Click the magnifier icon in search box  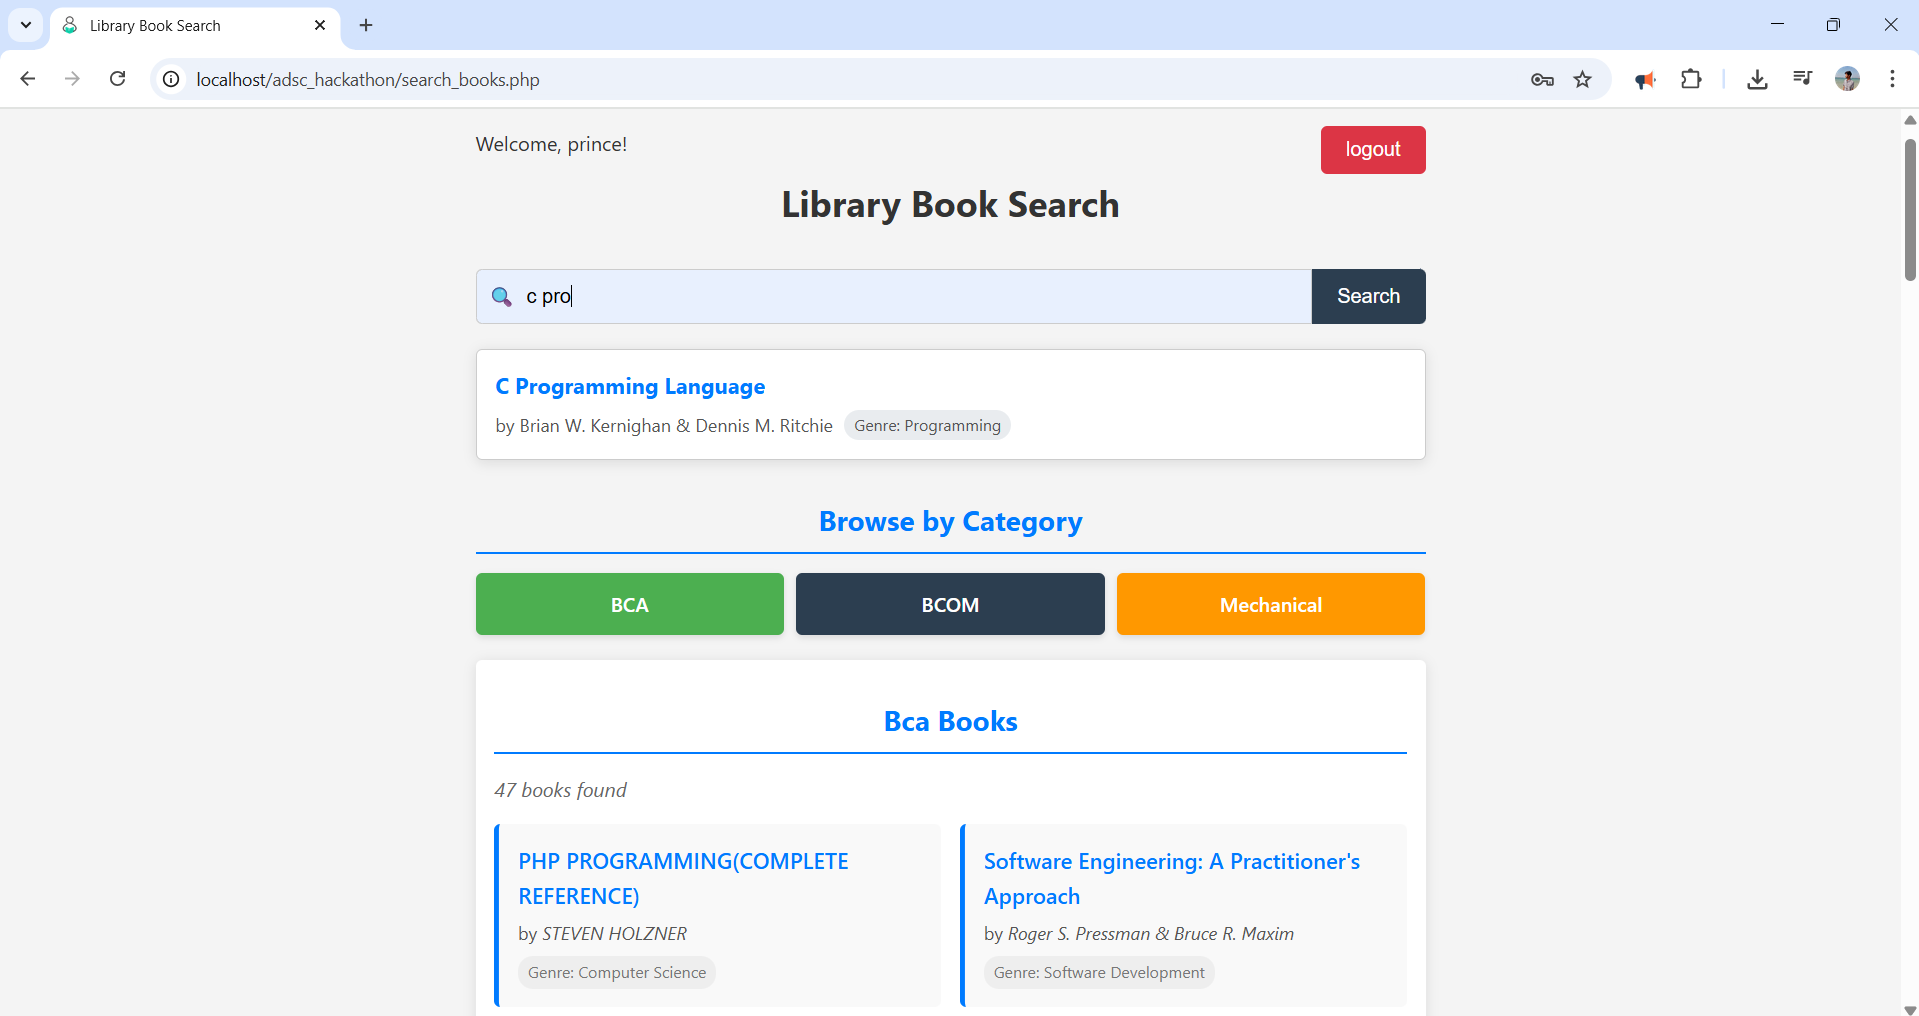502,296
